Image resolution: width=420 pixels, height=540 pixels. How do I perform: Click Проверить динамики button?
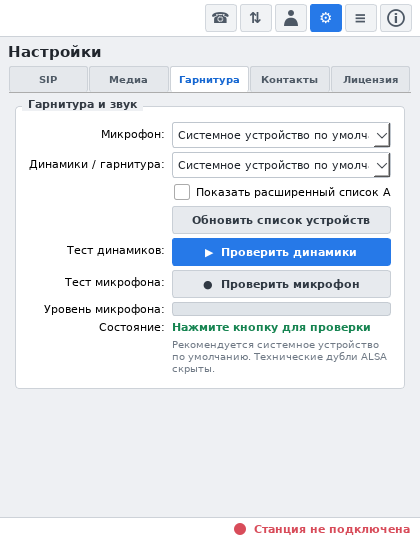pos(281,252)
